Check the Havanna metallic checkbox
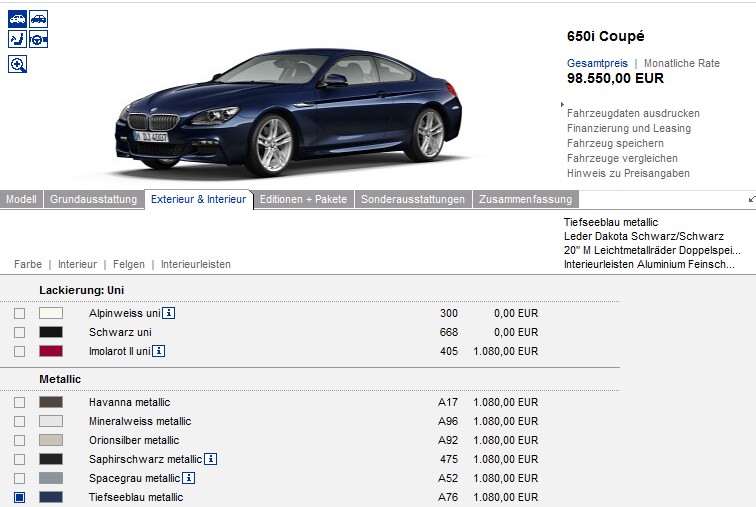756x507 pixels. pos(19,402)
